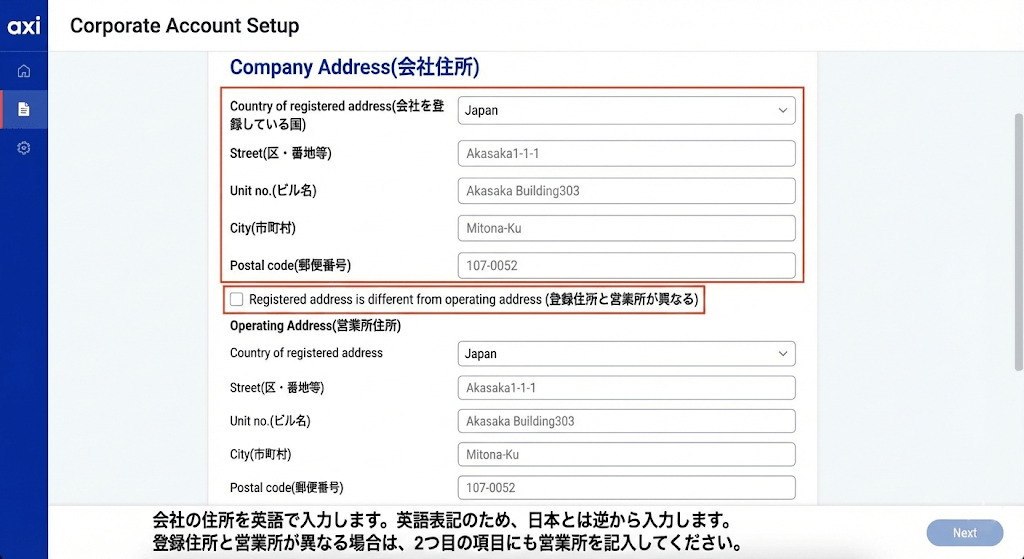Screen dimensions: 1024x559
Task: Click Operating Address Unit no. field
Action: coord(626,421)
